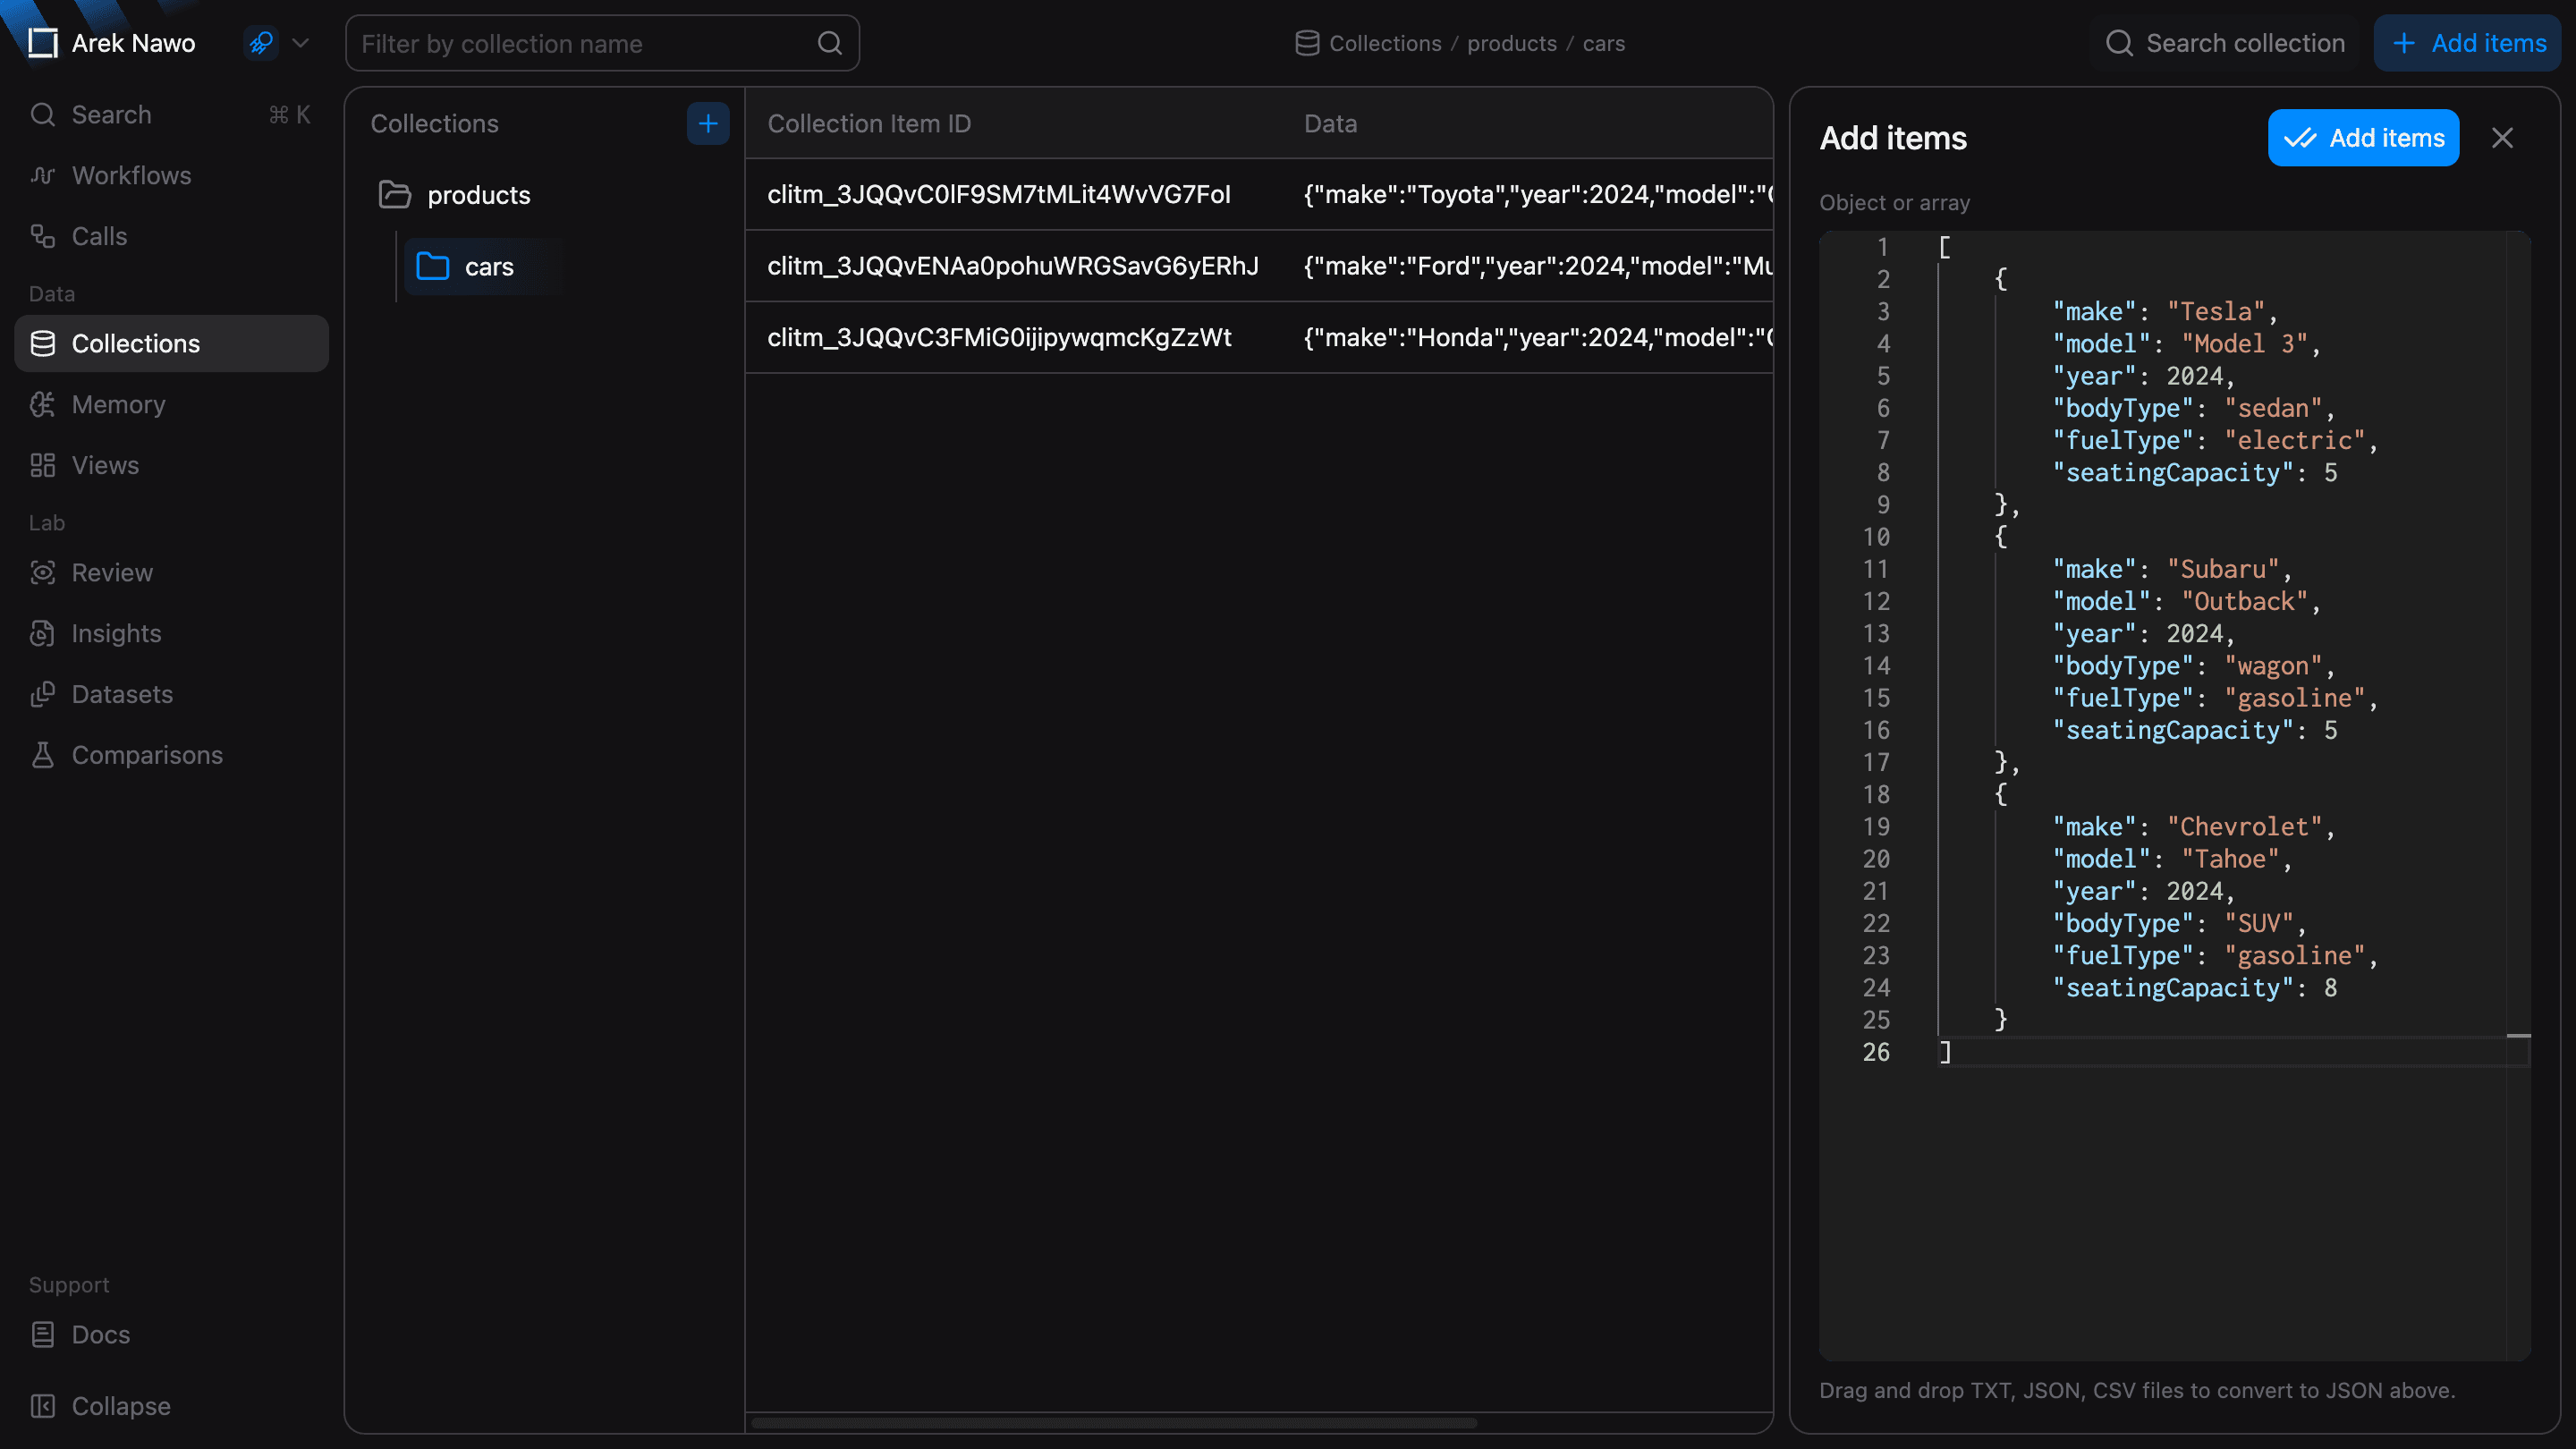Click the Data column header
Viewport: 2576px width, 1449px height.
click(x=1330, y=124)
